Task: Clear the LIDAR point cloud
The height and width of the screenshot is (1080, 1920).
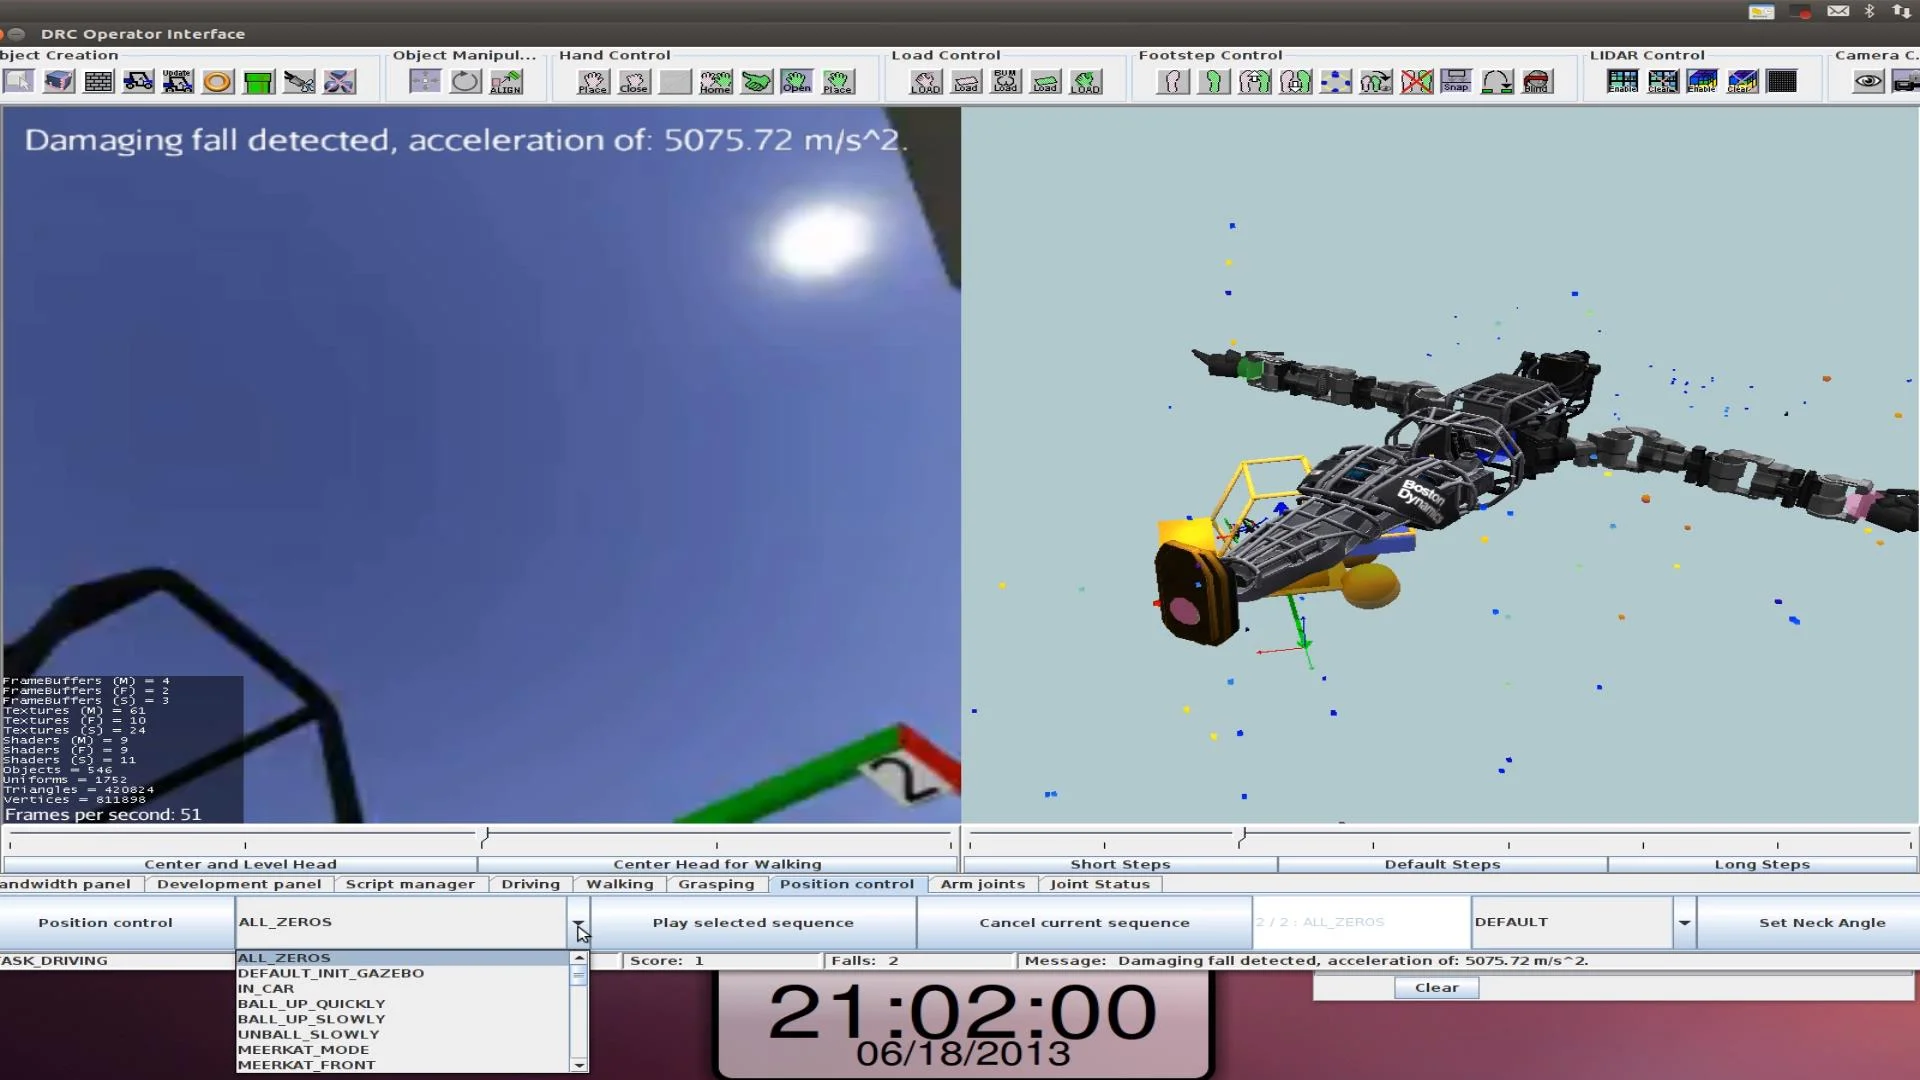Action: (1664, 81)
